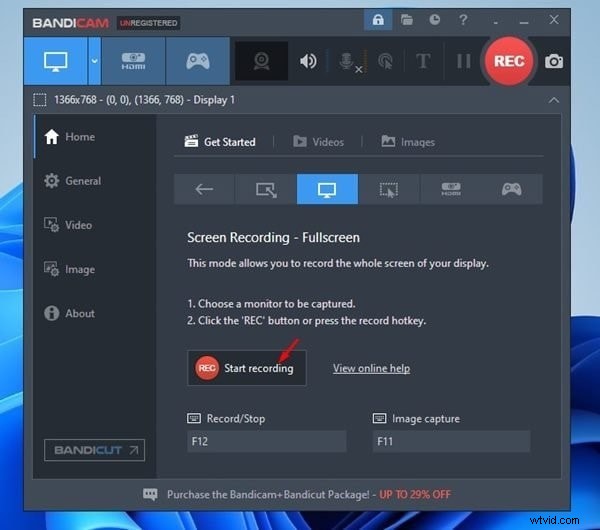
Task: Toggle the text overlay T icon
Action: point(423,61)
